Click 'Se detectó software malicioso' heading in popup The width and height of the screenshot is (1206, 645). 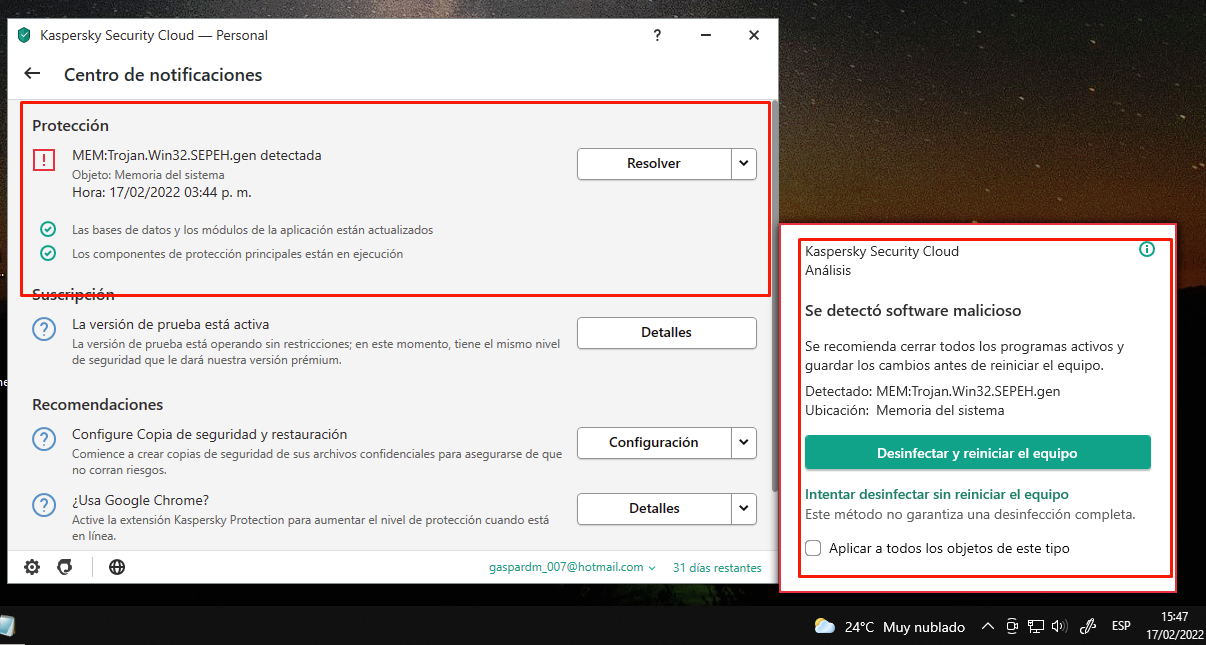pos(913,310)
